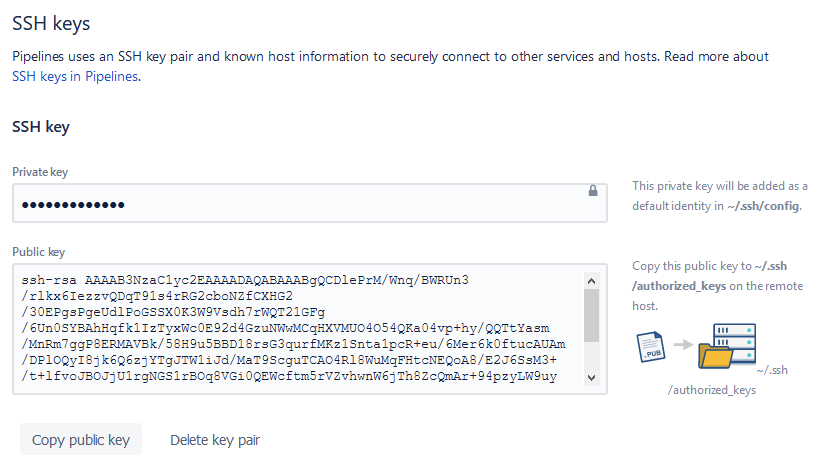
Task: Click the public key scrollbar down arrow
Action: coord(591,378)
